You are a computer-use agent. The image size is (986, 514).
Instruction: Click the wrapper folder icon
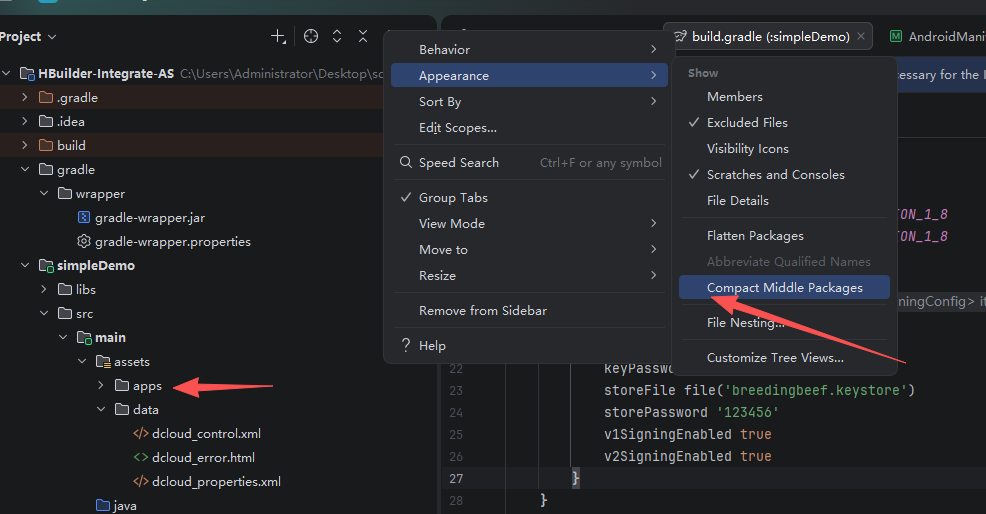click(x=65, y=194)
